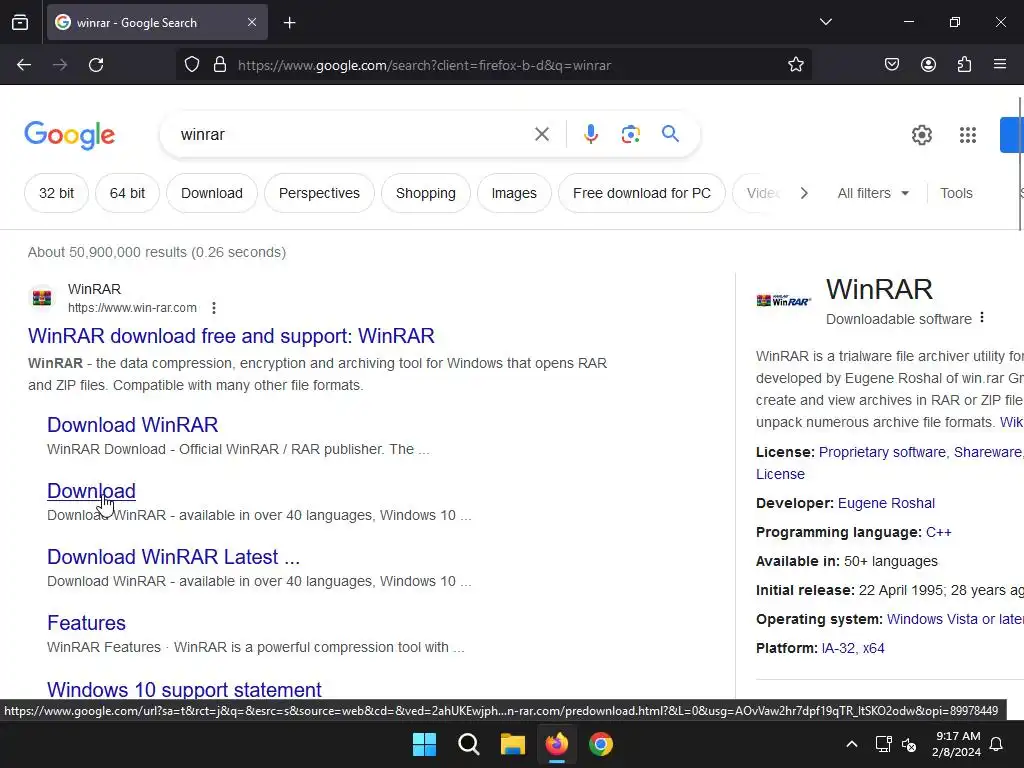Open the Features sitelink

click(86, 622)
